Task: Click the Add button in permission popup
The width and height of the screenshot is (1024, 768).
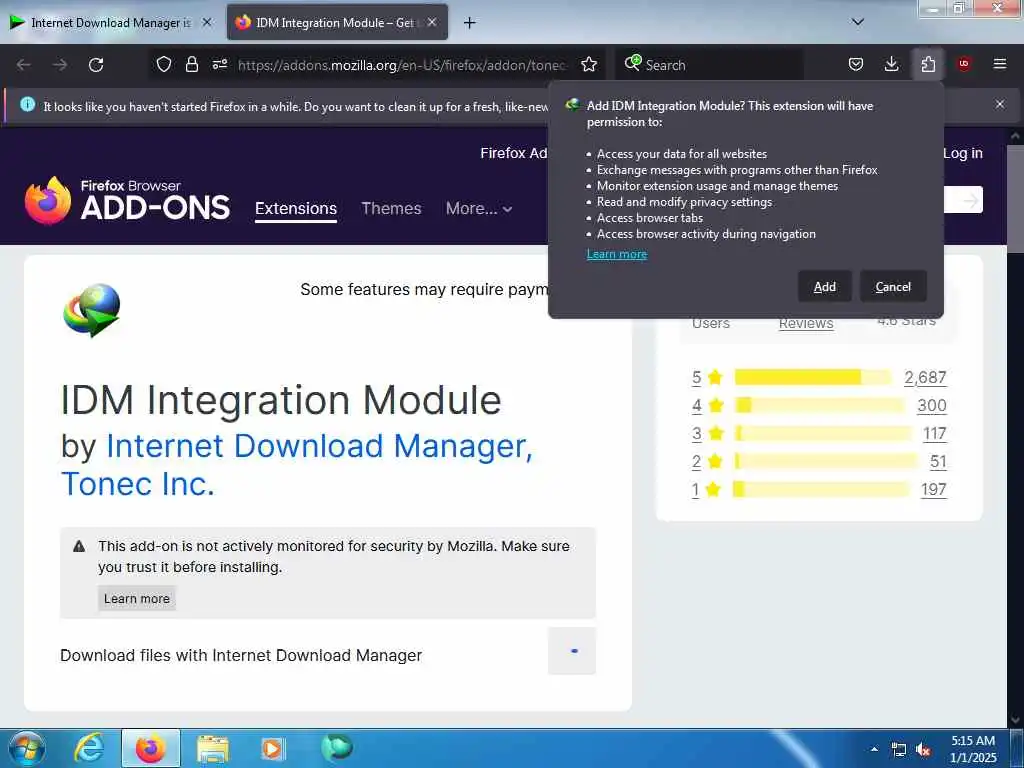Action: [x=824, y=286]
